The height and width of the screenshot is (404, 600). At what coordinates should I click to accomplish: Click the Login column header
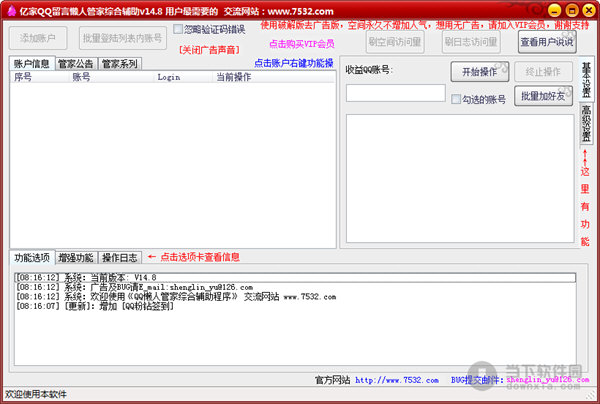(183, 77)
